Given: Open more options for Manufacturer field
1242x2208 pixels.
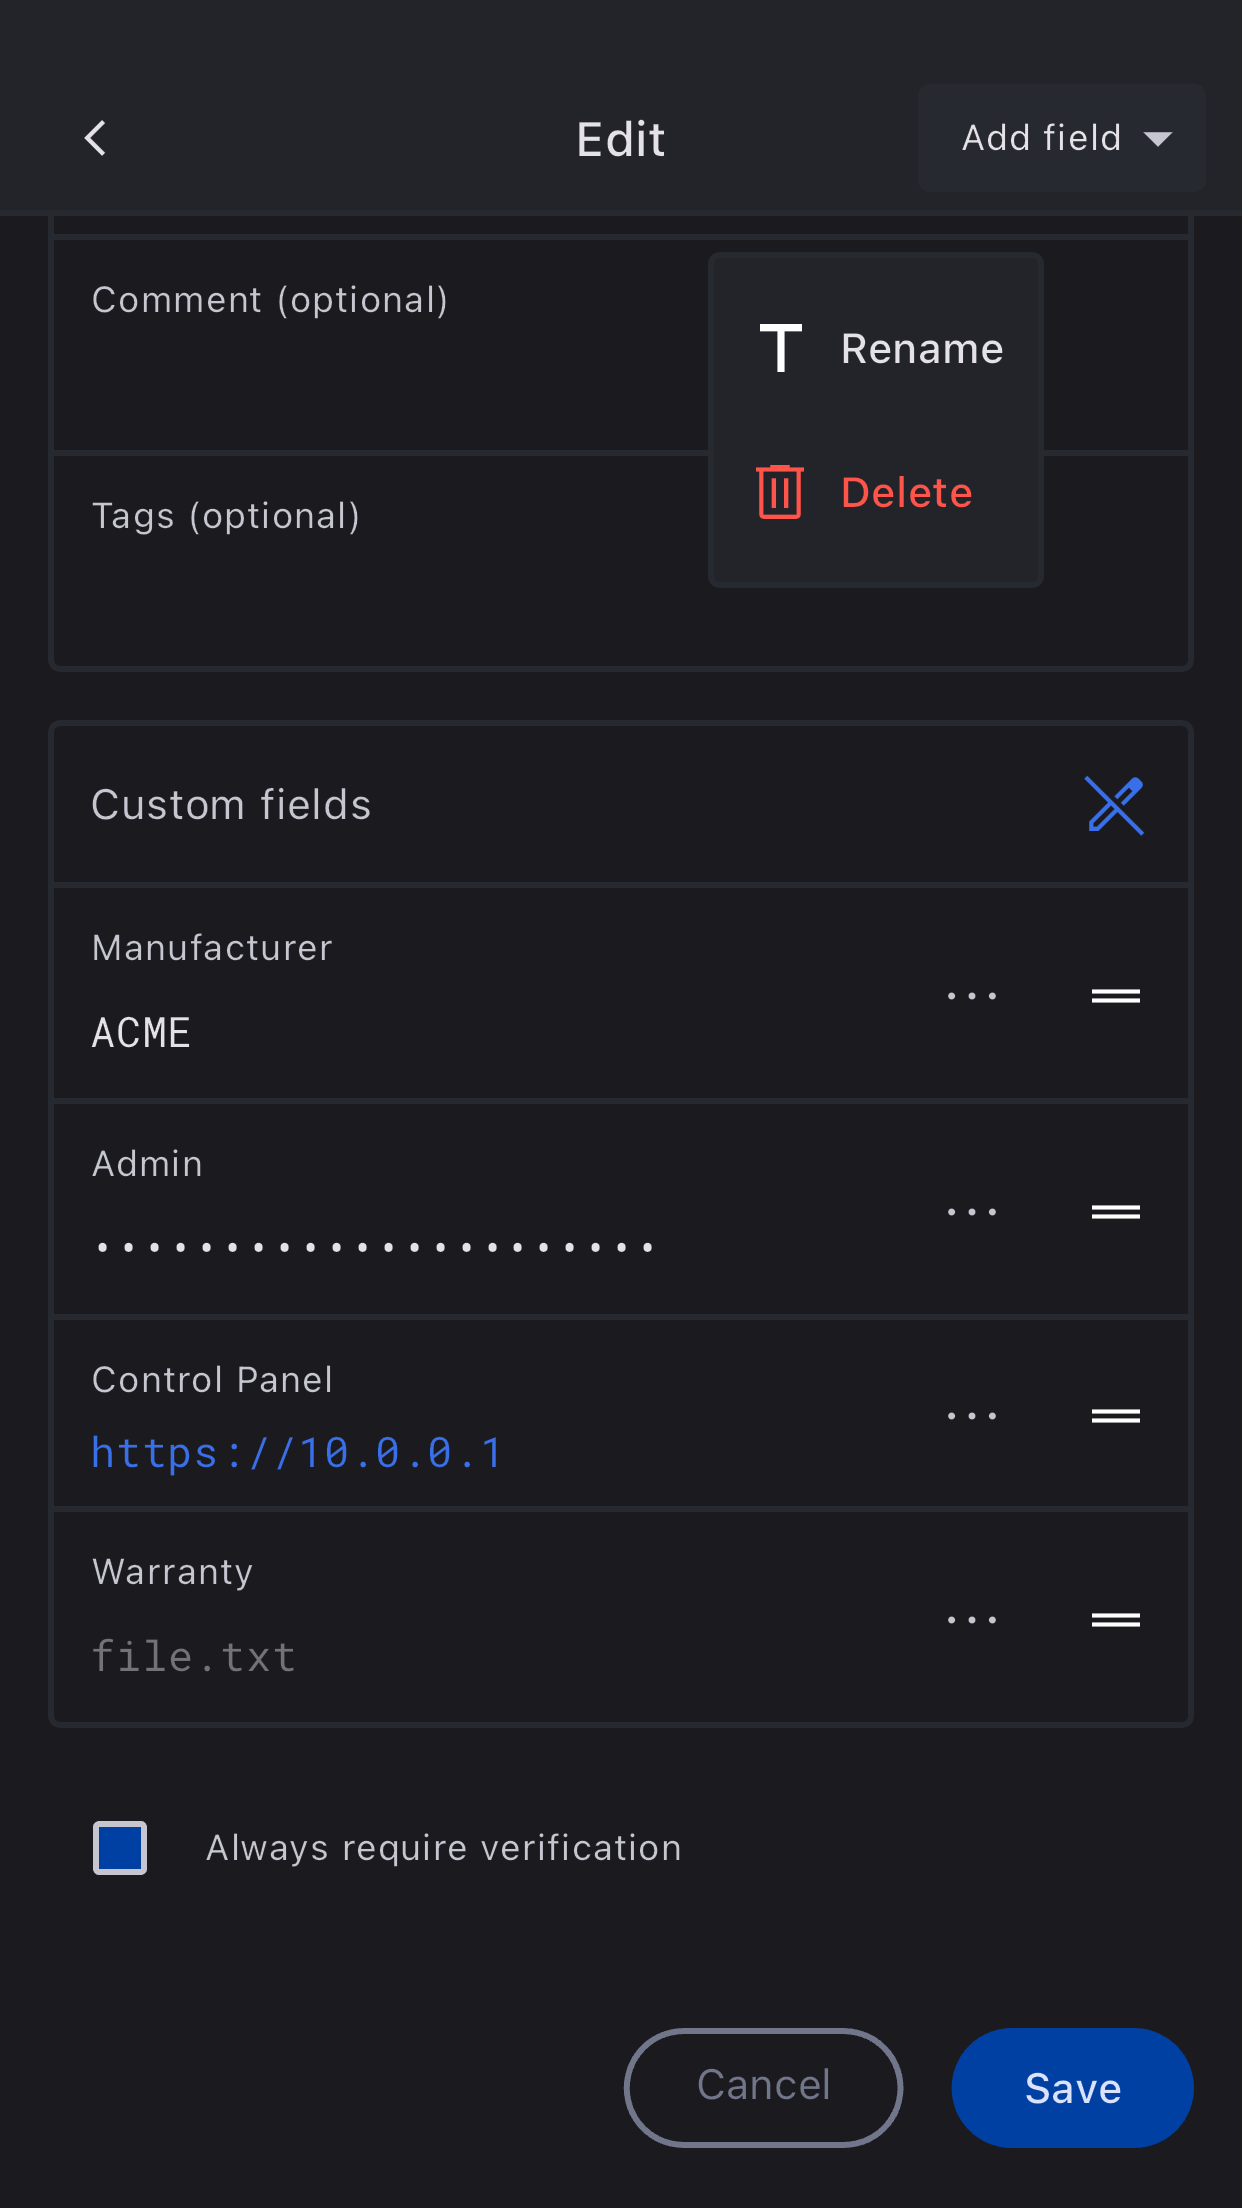Looking at the screenshot, I should pyautogui.click(x=972, y=996).
